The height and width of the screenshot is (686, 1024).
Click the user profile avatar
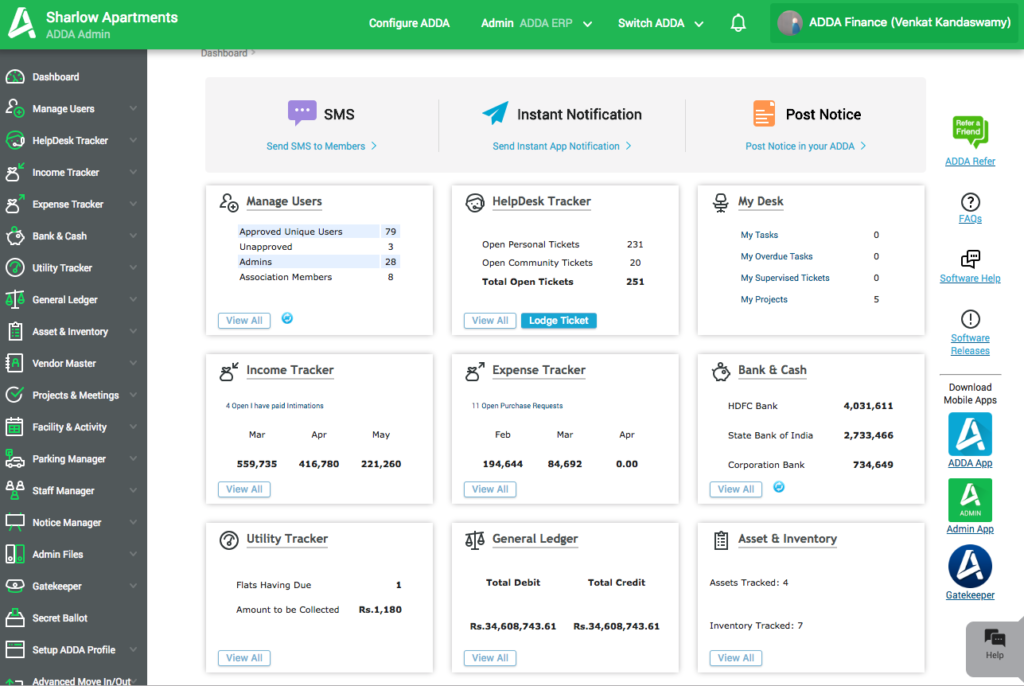790,24
